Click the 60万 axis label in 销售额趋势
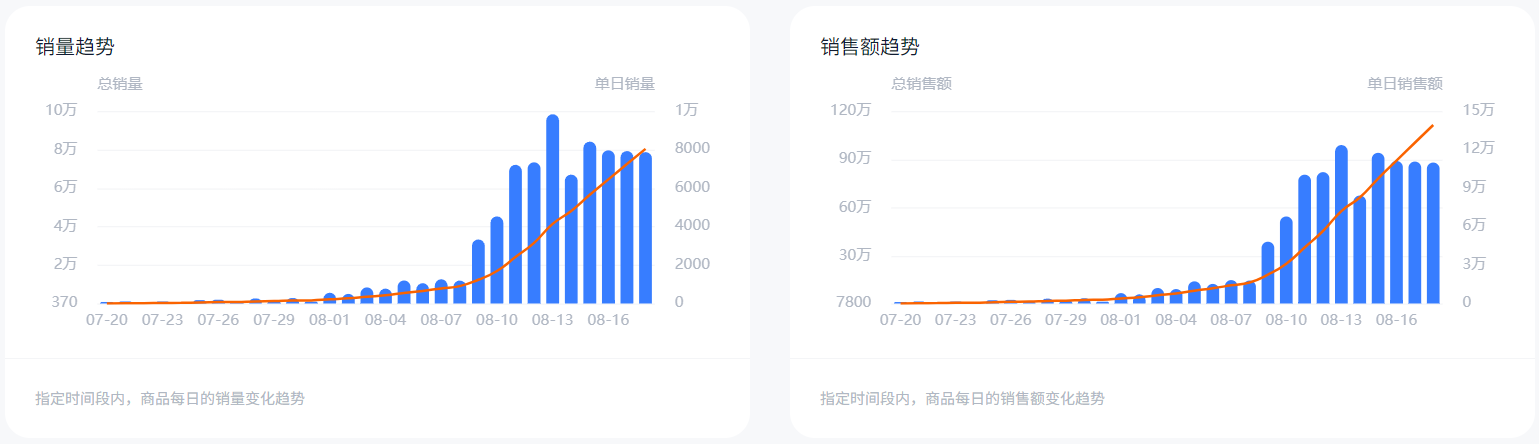This screenshot has width=1539, height=444. (x=855, y=207)
